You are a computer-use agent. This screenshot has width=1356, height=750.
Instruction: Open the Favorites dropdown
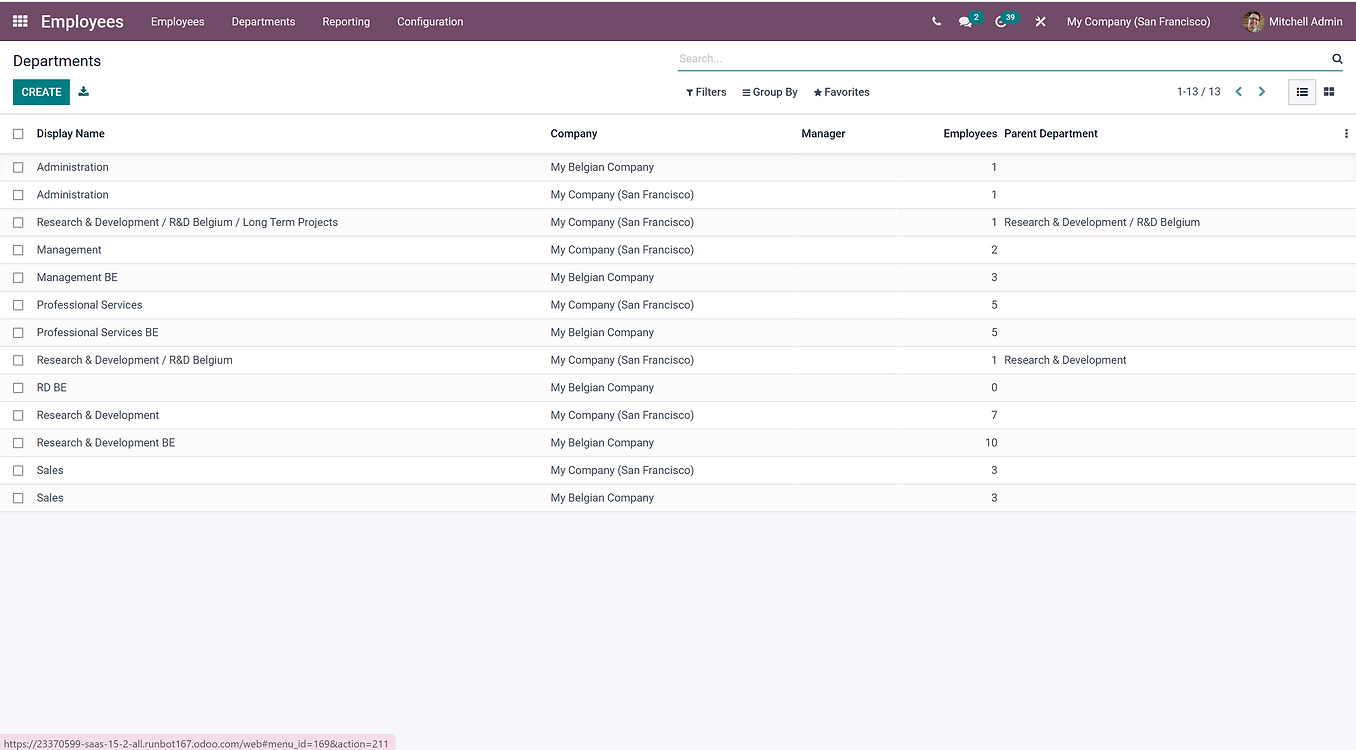[841, 91]
